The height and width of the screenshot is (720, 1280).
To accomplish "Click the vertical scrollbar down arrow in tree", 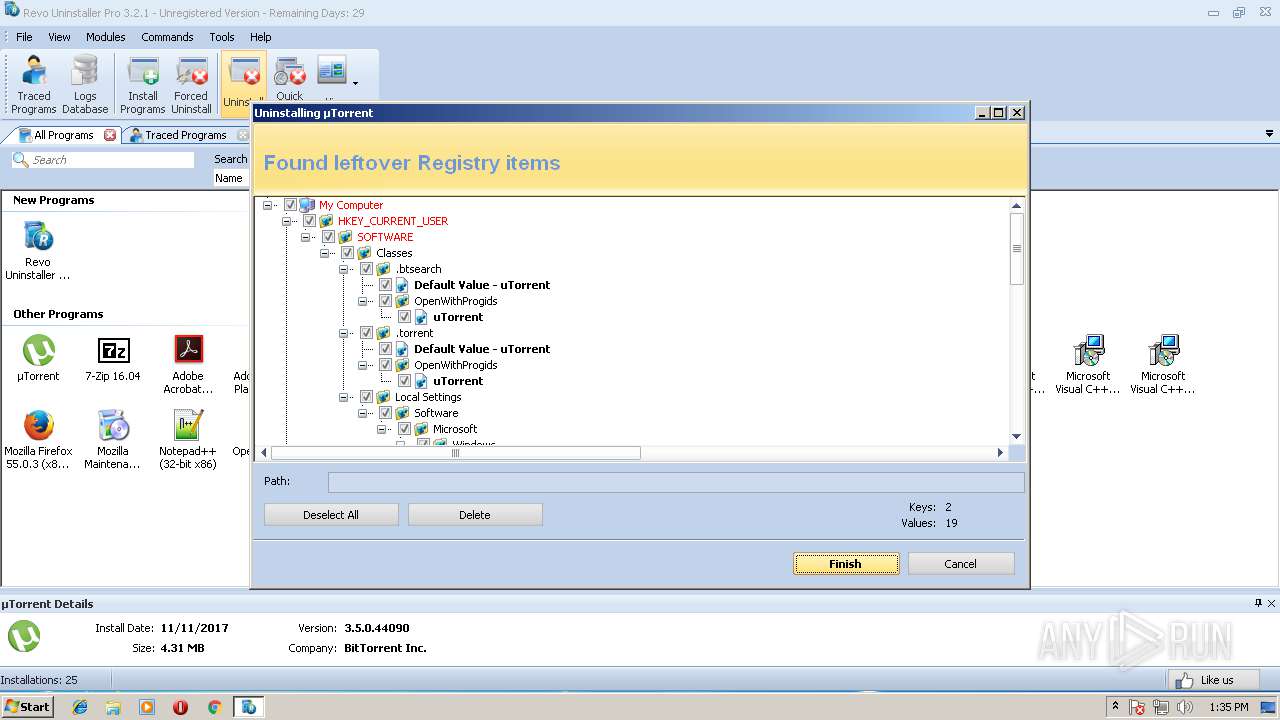I will 1017,437.
